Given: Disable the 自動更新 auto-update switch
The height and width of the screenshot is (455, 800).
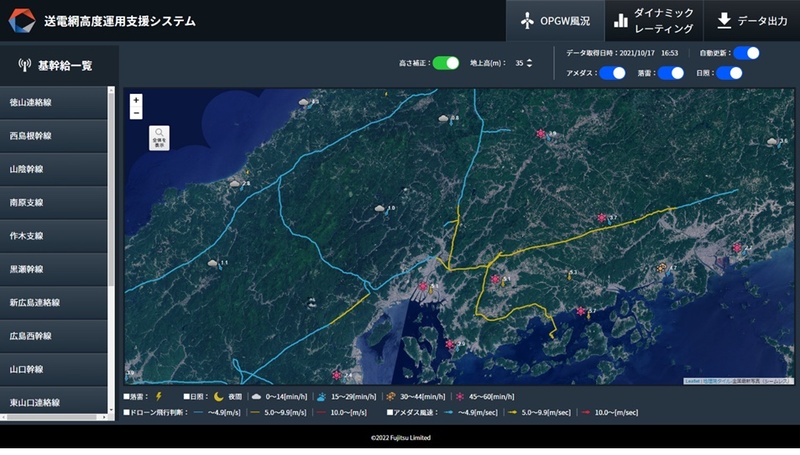Looking at the screenshot, I should coord(745,53).
